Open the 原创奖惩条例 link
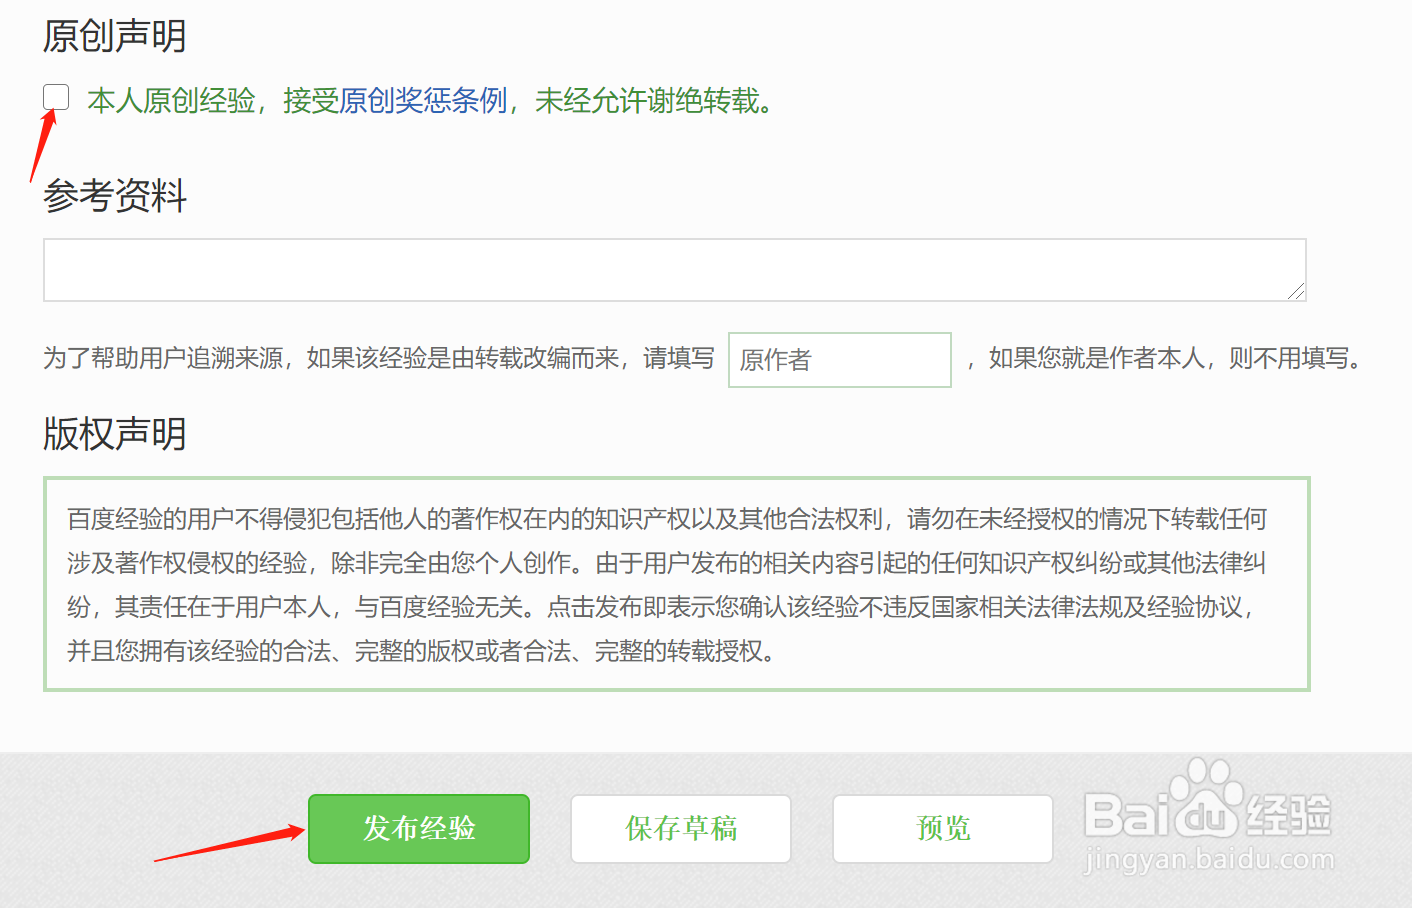1412x908 pixels. 424,101
